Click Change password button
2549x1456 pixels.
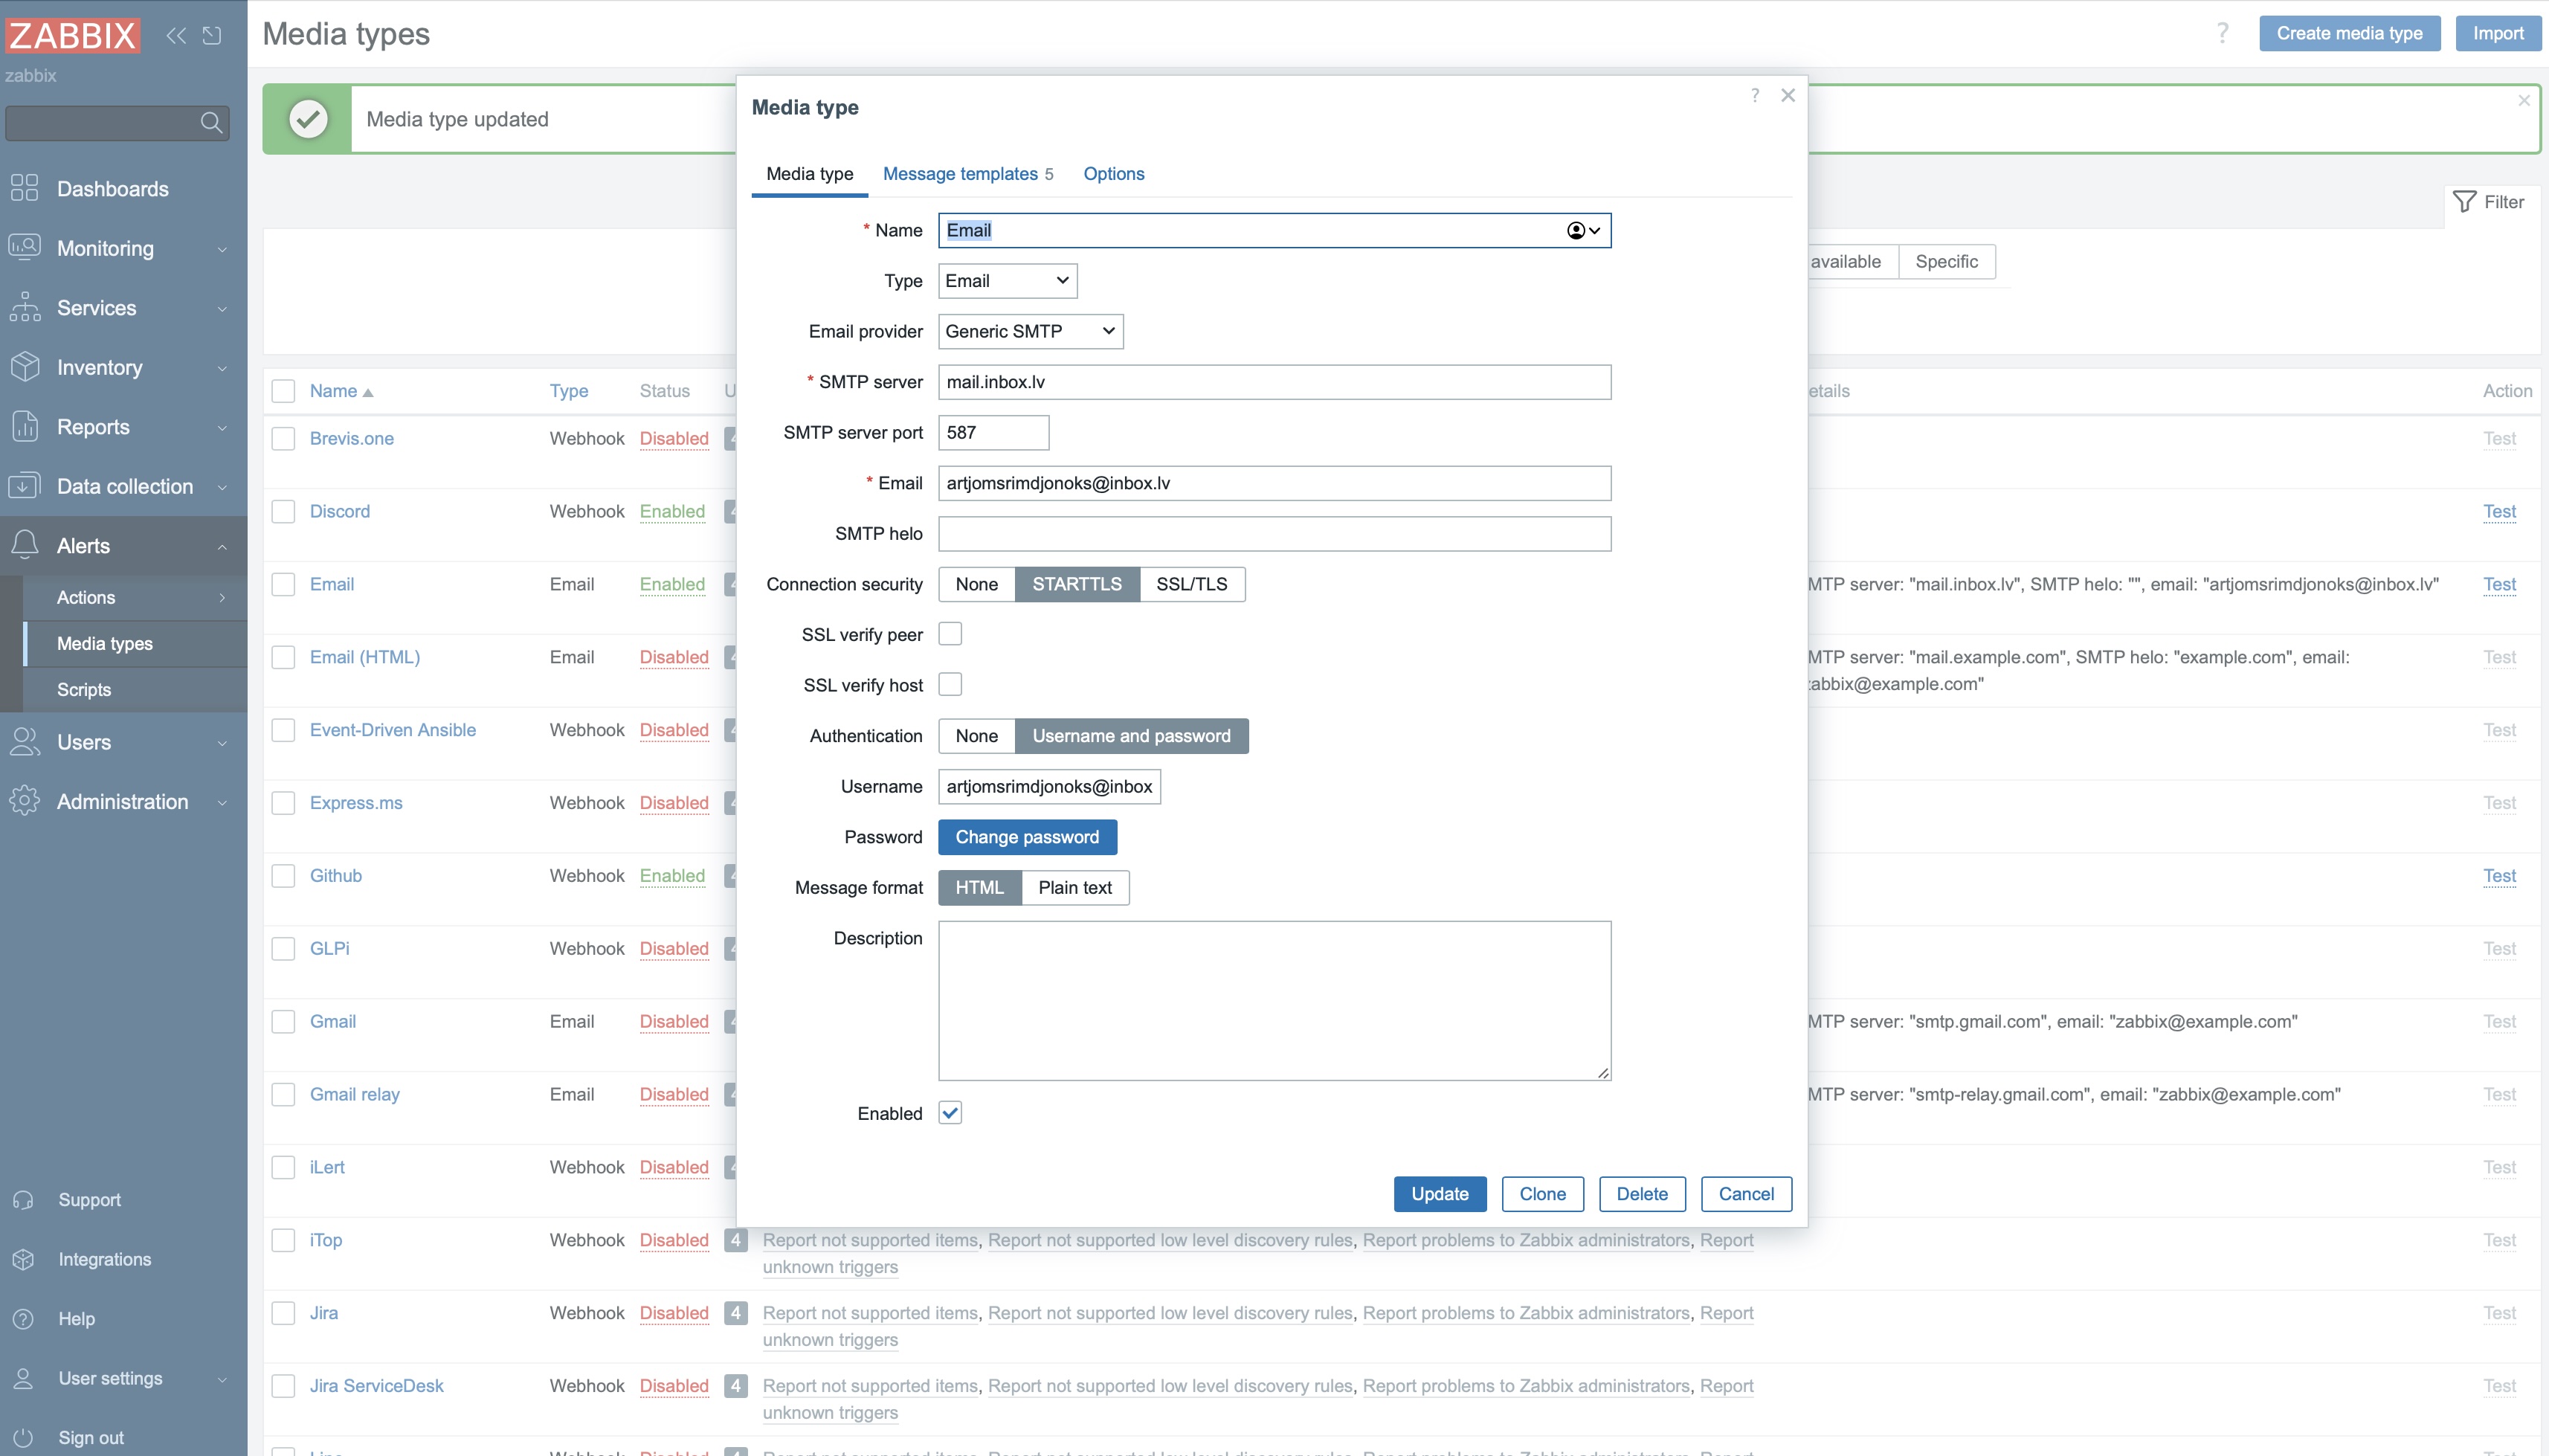click(1027, 837)
